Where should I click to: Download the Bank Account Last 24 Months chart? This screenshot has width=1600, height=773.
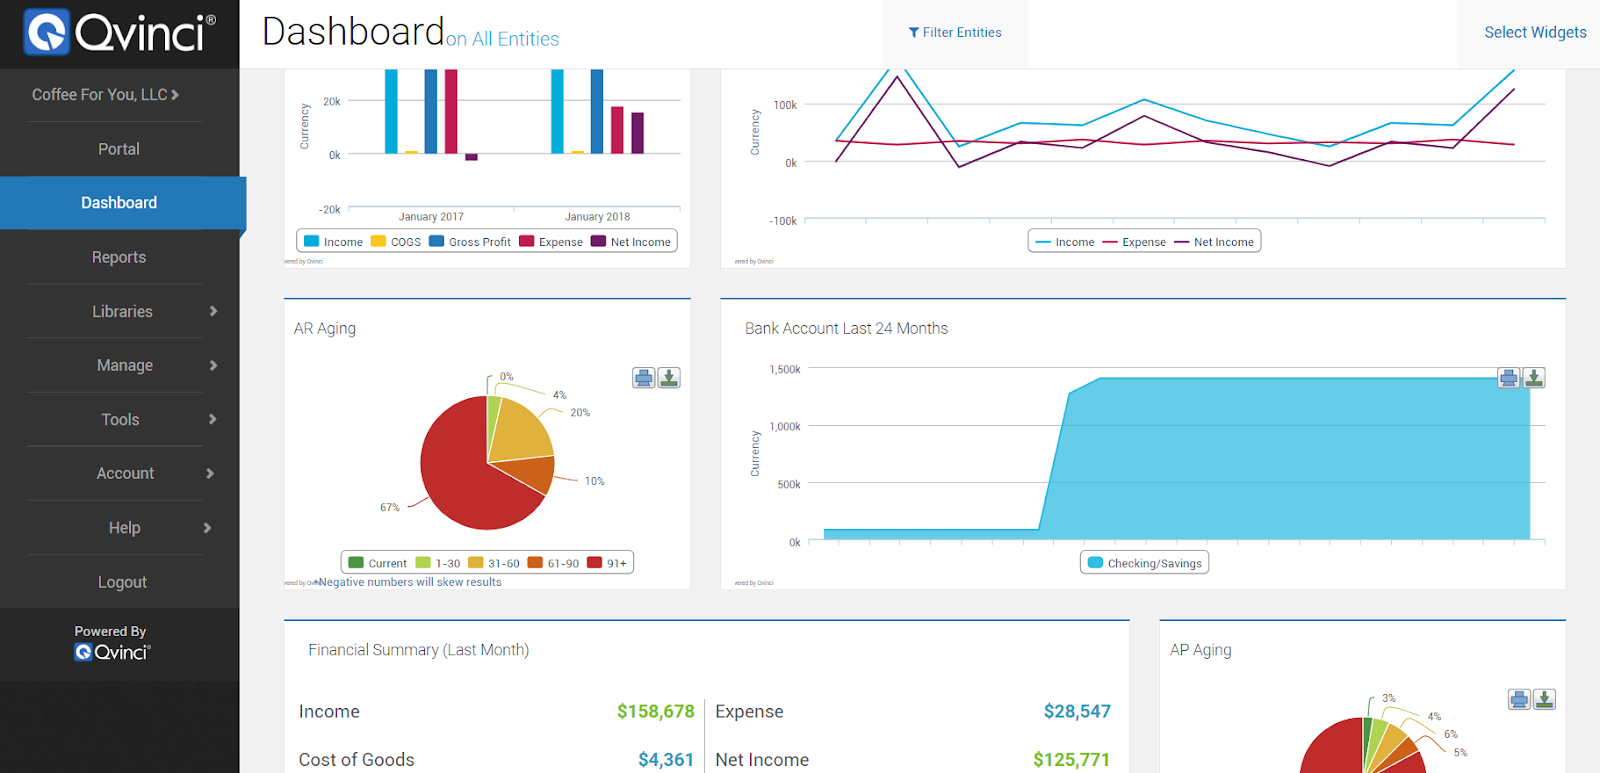point(1534,378)
